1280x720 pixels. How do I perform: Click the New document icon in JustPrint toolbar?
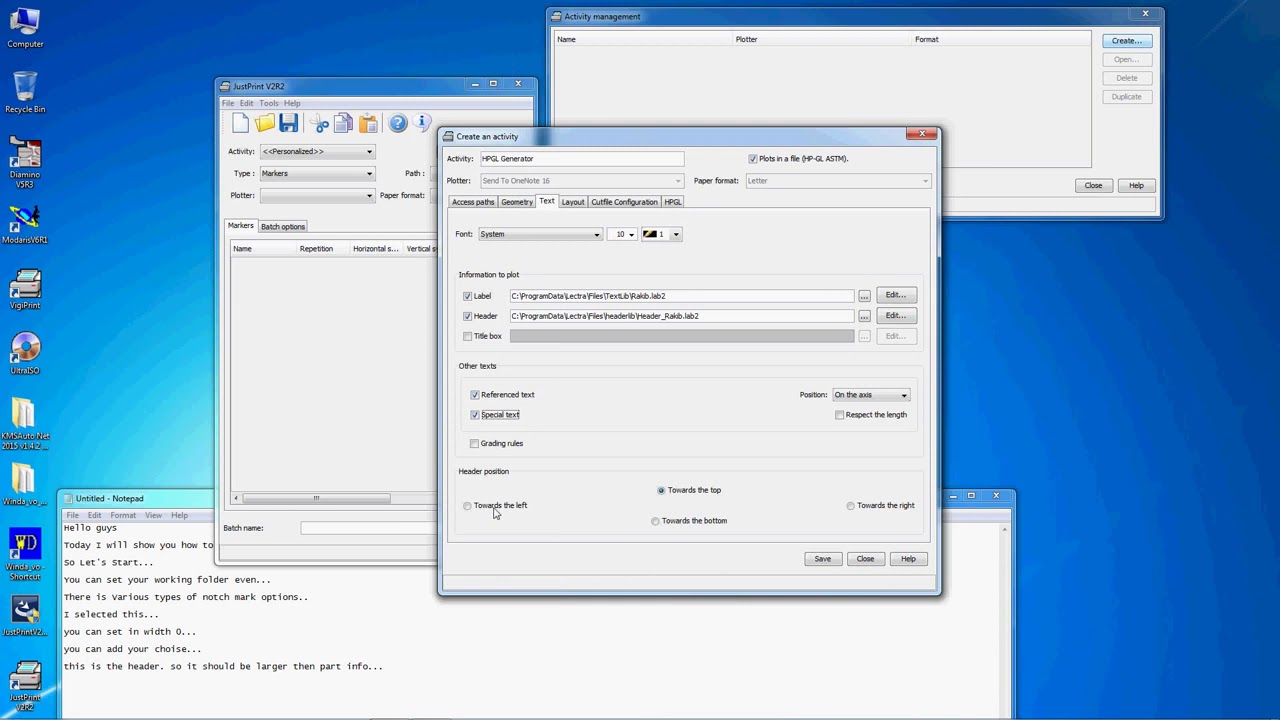pos(240,123)
